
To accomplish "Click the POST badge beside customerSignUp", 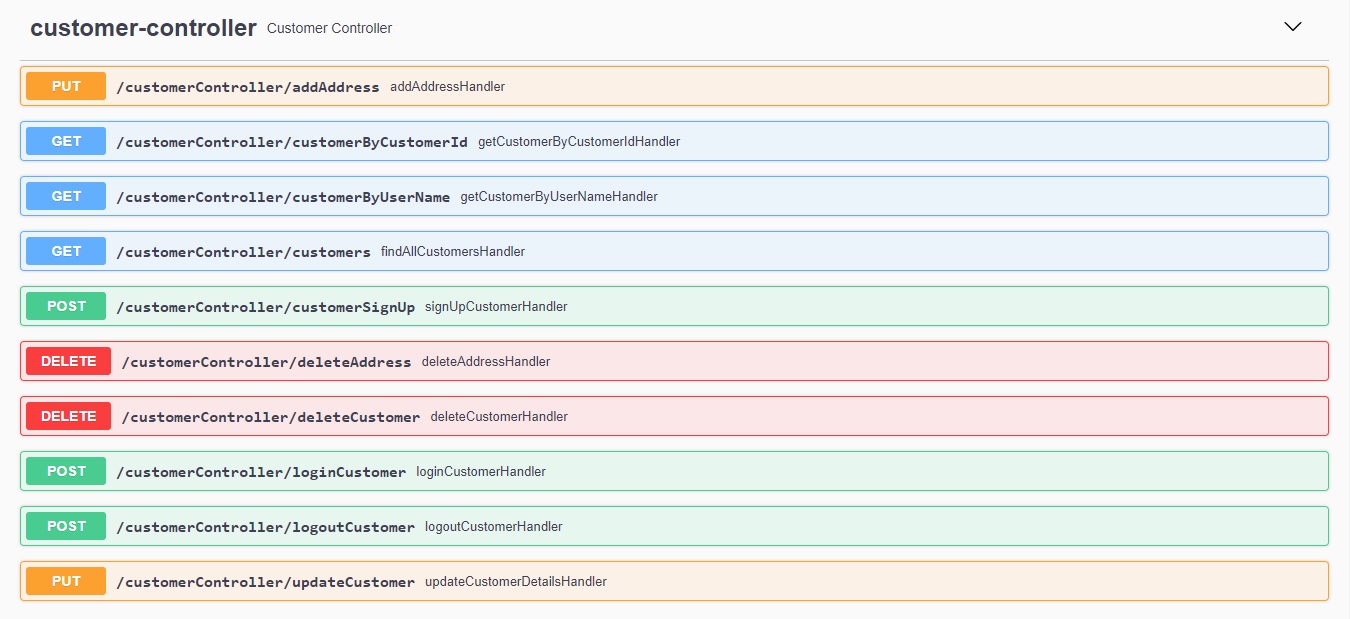I will pos(65,306).
